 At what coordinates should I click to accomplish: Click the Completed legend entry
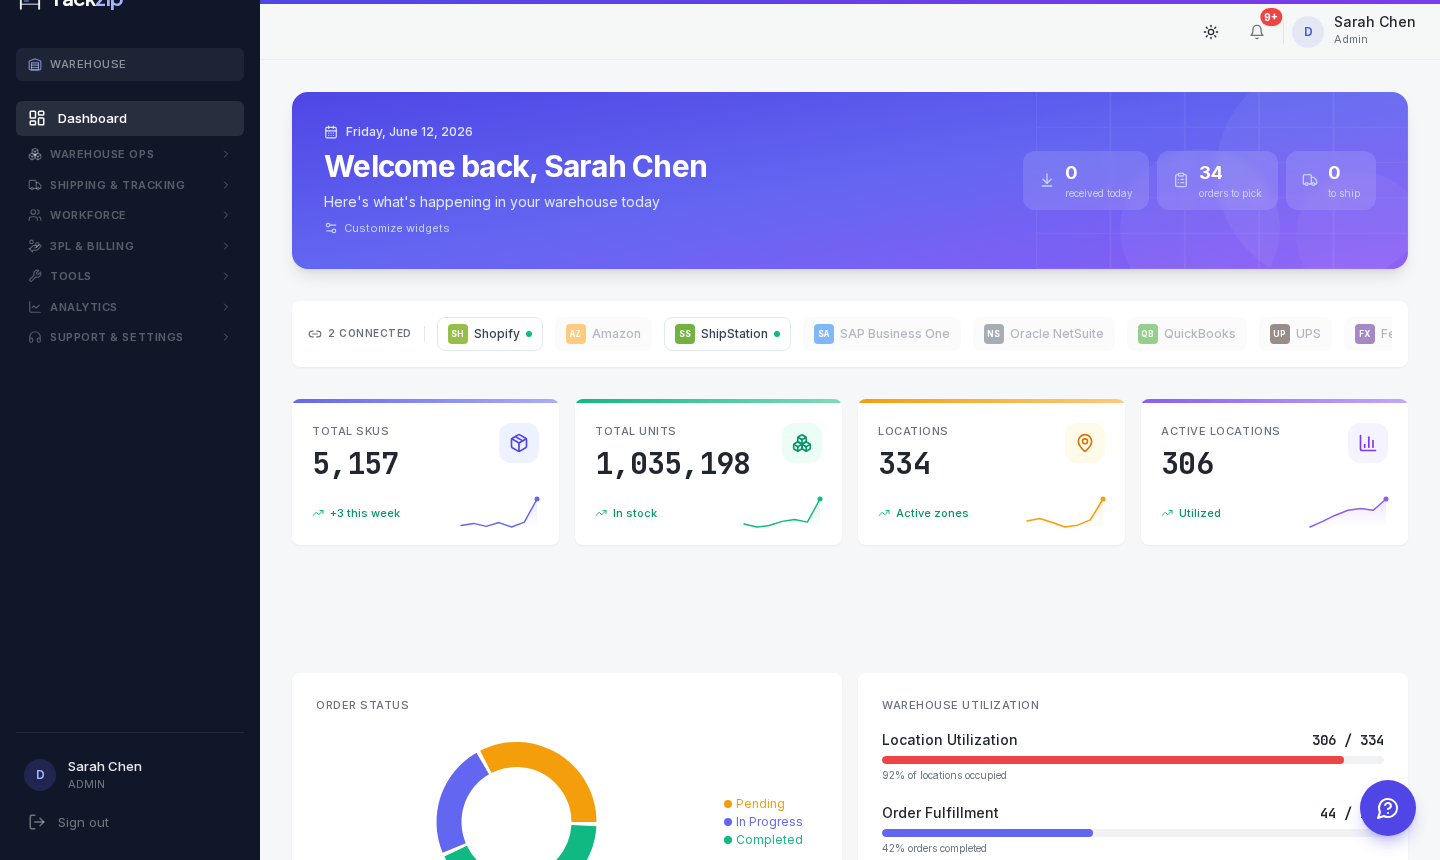(x=763, y=840)
